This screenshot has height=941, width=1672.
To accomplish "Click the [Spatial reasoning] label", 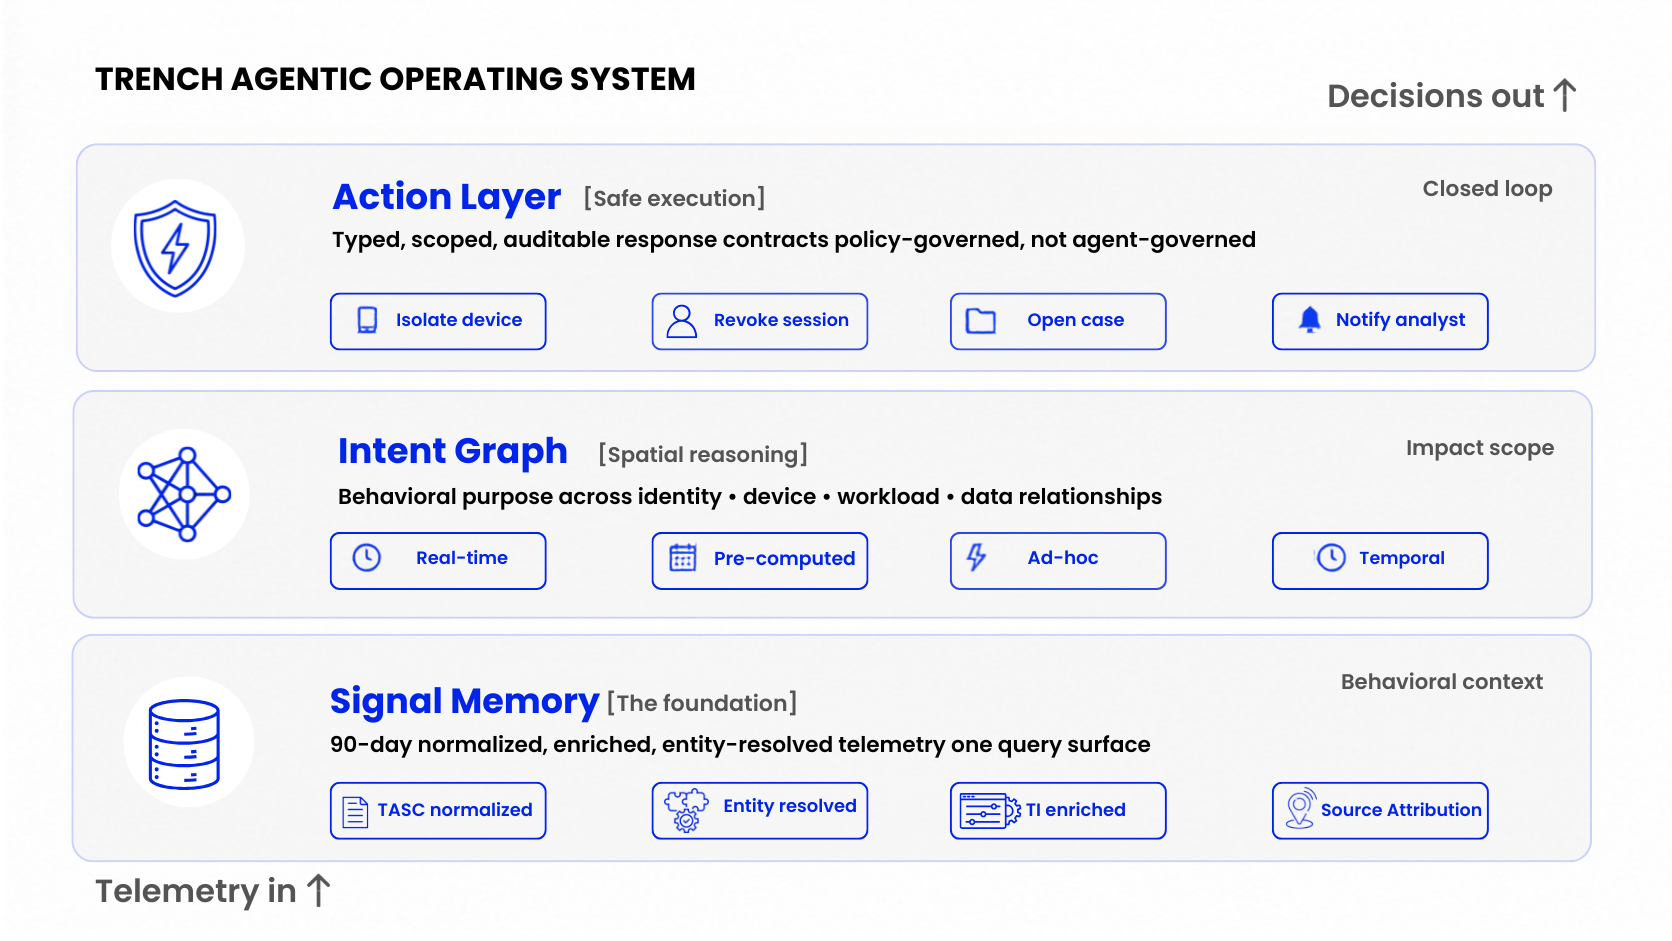I will click(x=703, y=454).
